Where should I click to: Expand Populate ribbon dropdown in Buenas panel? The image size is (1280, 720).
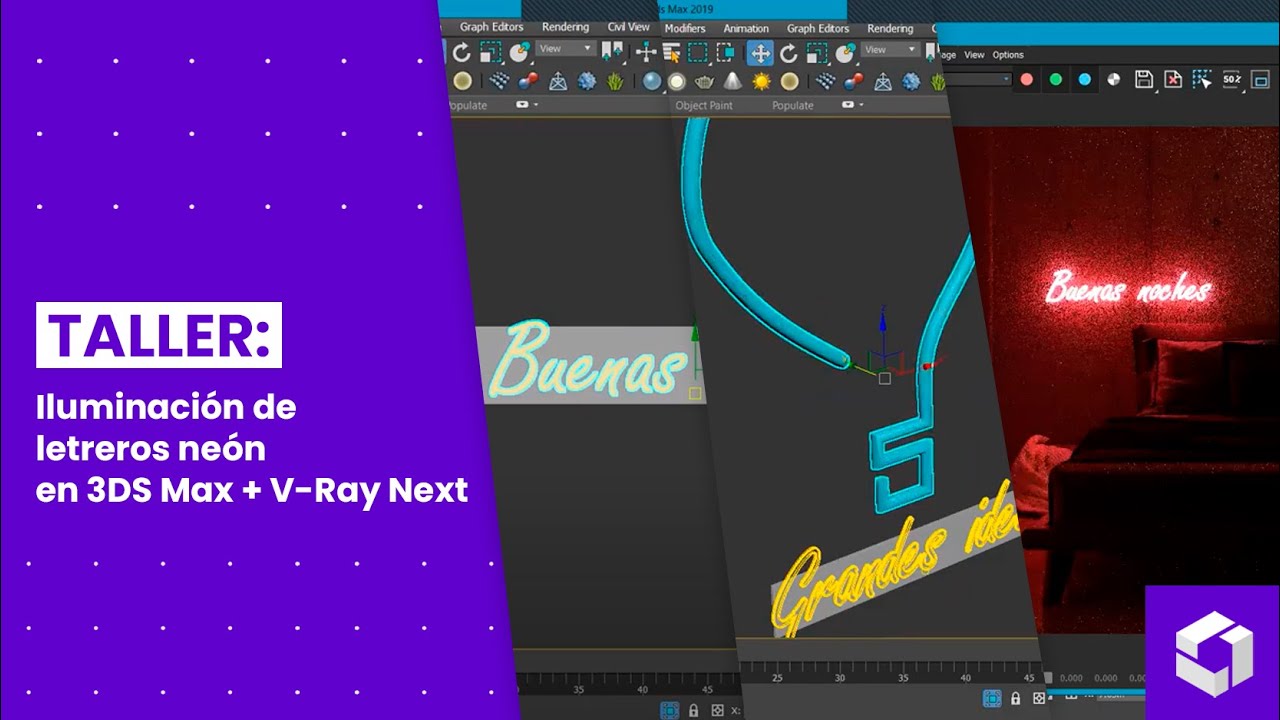click(x=527, y=104)
